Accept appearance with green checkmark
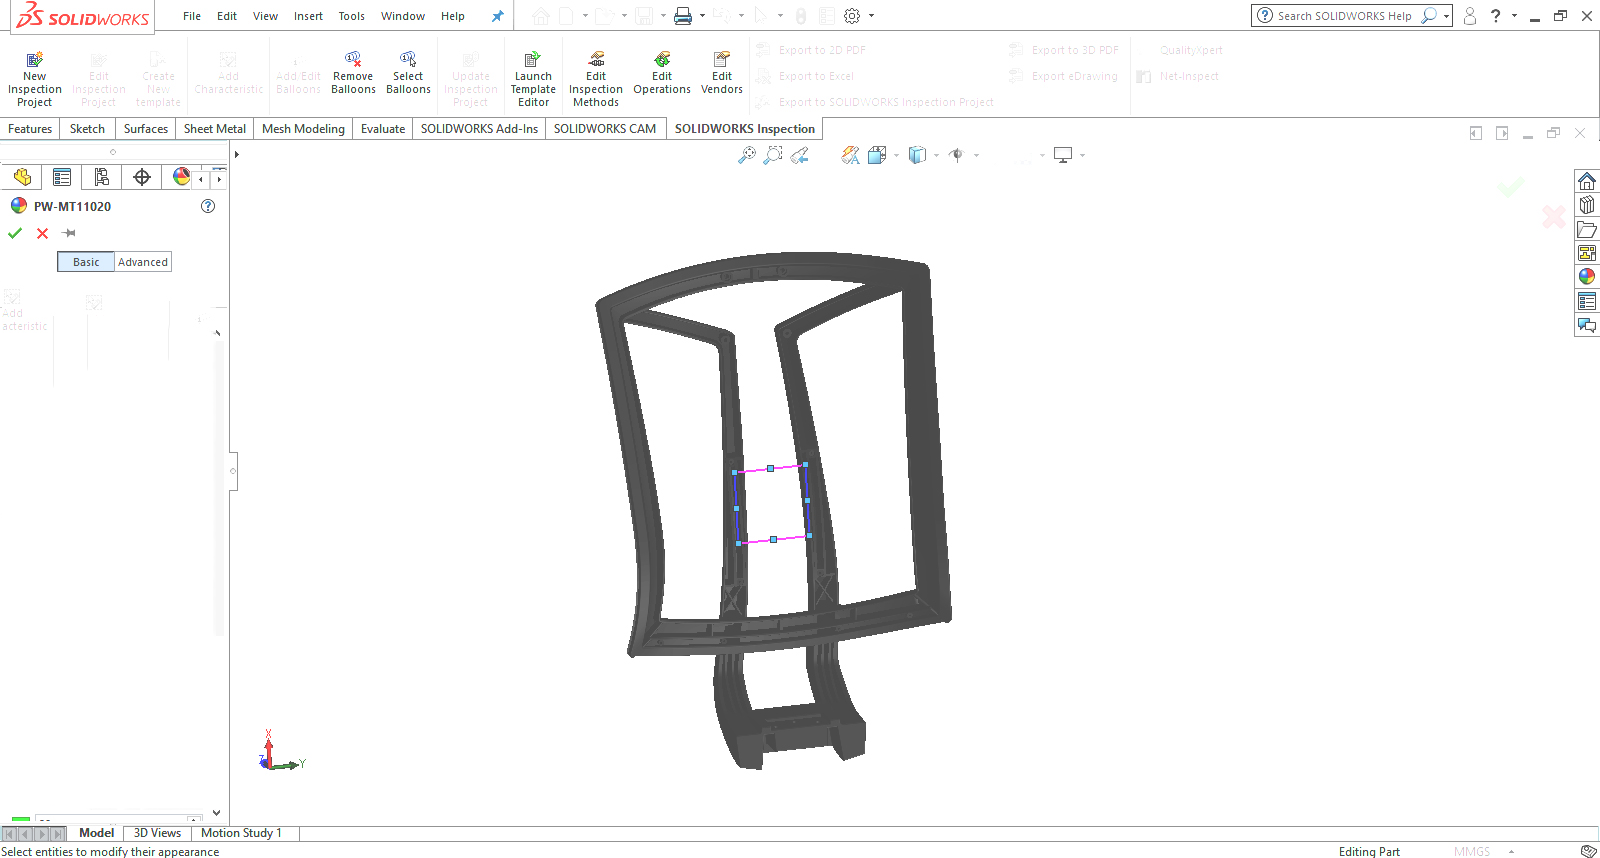Screen dimensions: 1600x858 pyautogui.click(x=15, y=233)
